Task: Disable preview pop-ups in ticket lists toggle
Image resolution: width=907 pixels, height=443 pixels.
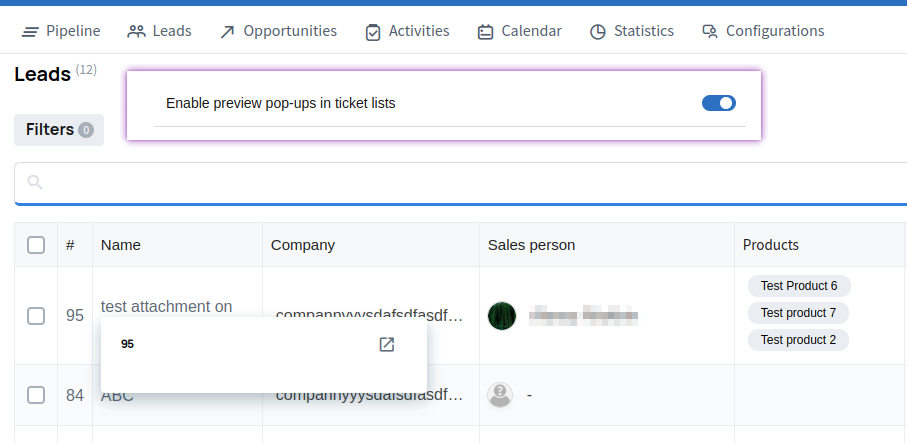Action: tap(718, 102)
